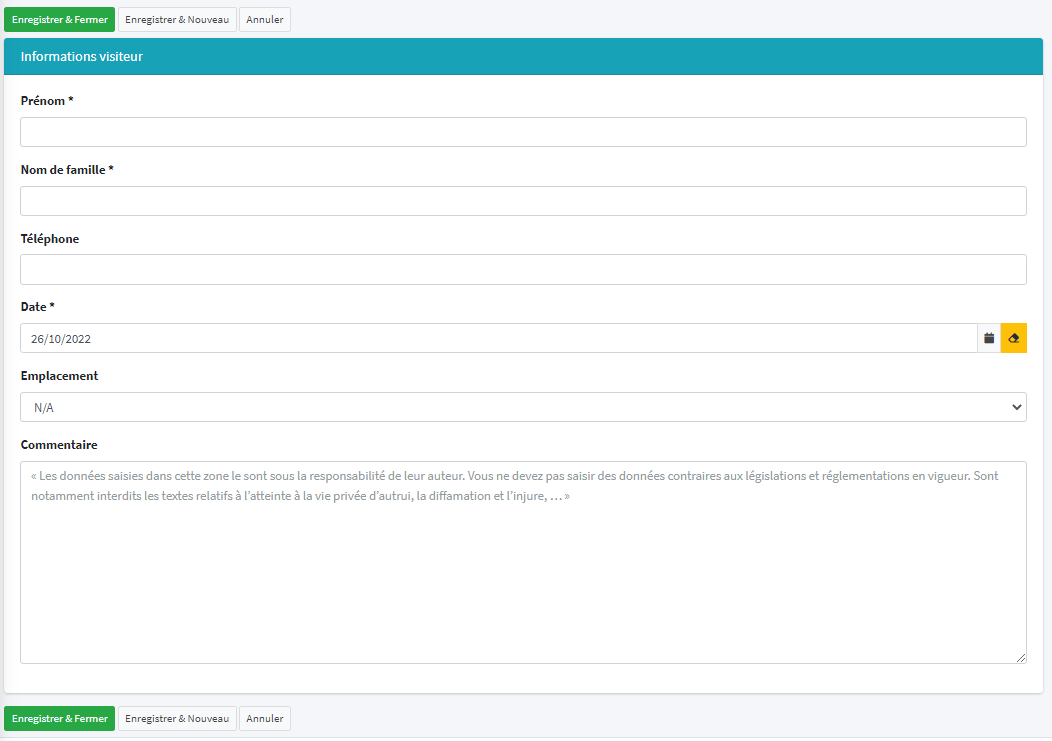Click the Commentaire label text

point(59,445)
